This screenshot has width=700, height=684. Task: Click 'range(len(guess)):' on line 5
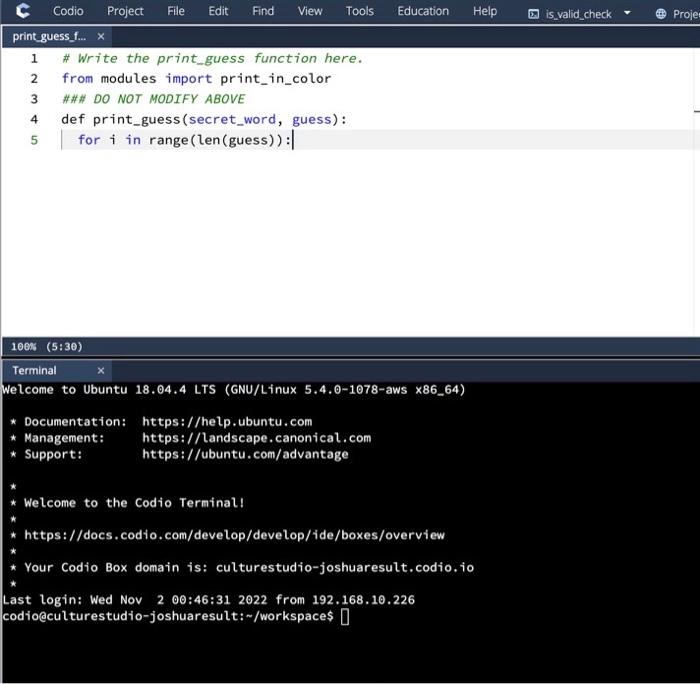click(220, 140)
